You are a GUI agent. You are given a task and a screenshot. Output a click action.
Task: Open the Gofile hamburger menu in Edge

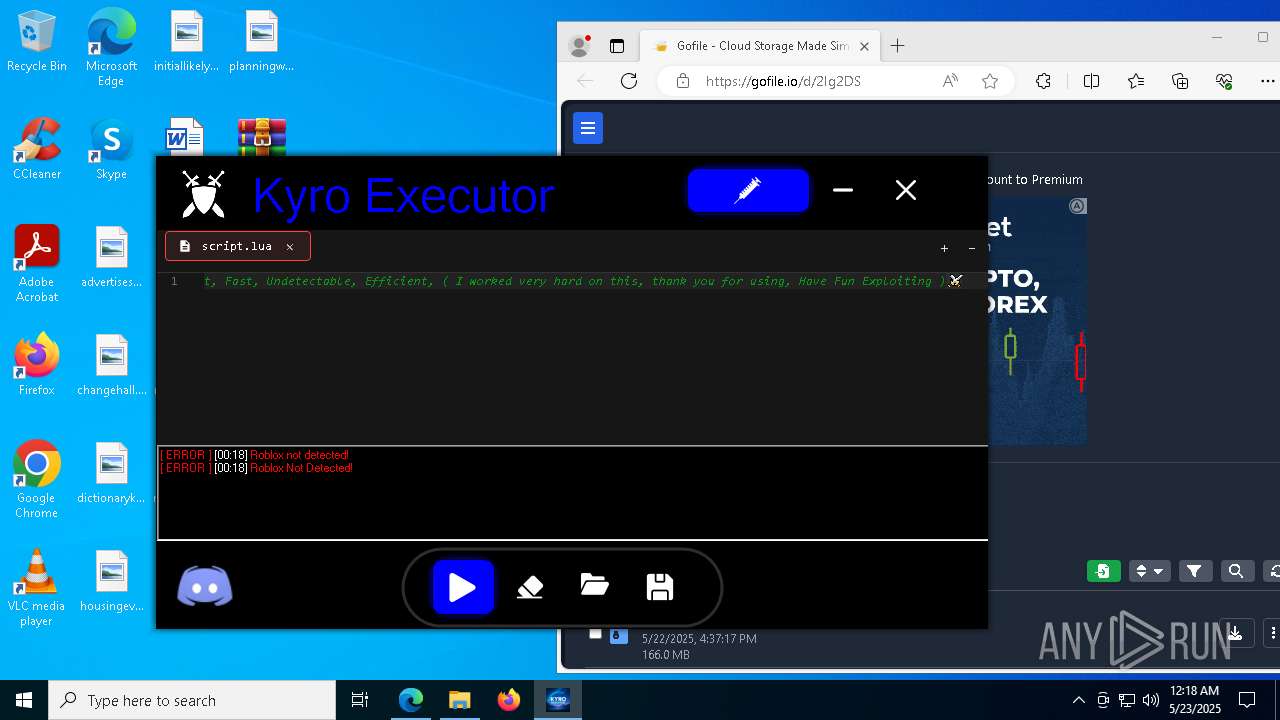(x=588, y=128)
